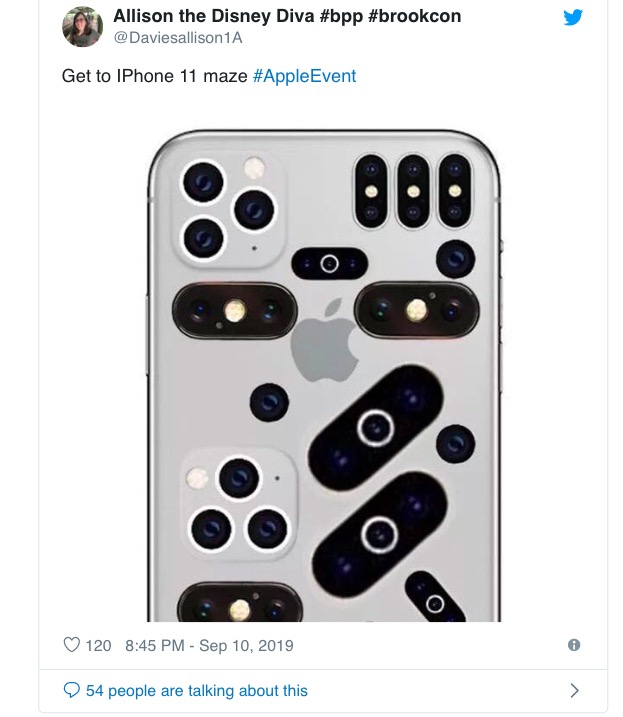The width and height of the screenshot is (623, 717).
Task: Open the 8:45 PM - Sep 10, 2019 timestamp
Action: click(210, 645)
